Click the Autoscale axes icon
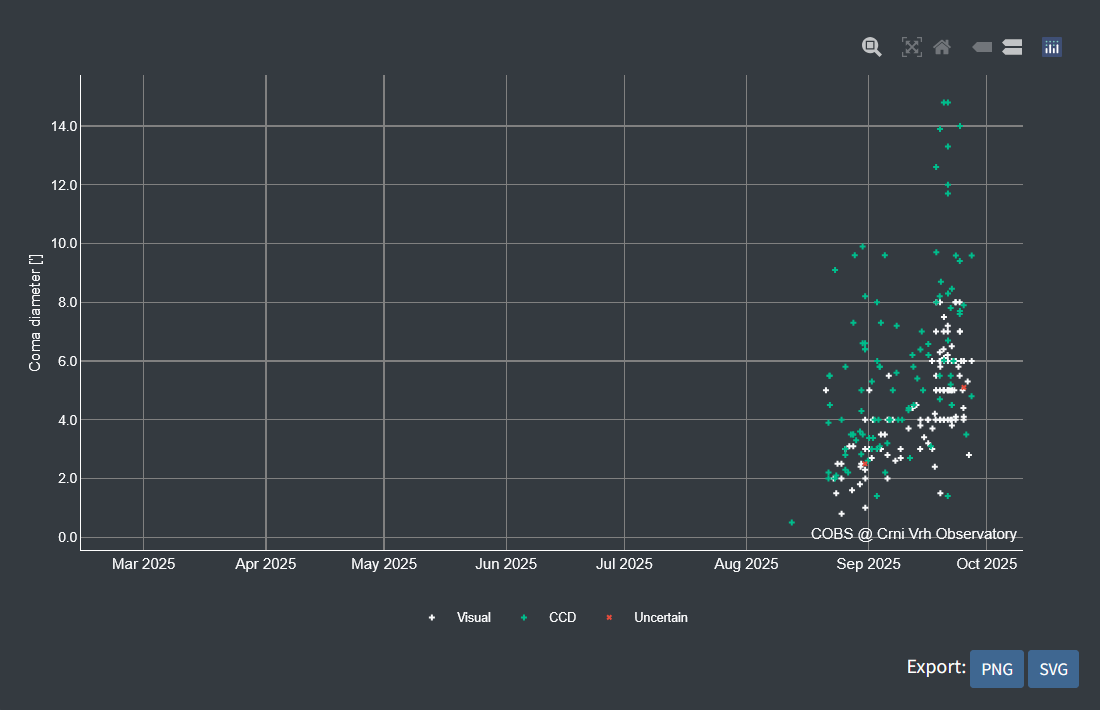Viewport: 1100px width, 710px height. click(x=911, y=47)
